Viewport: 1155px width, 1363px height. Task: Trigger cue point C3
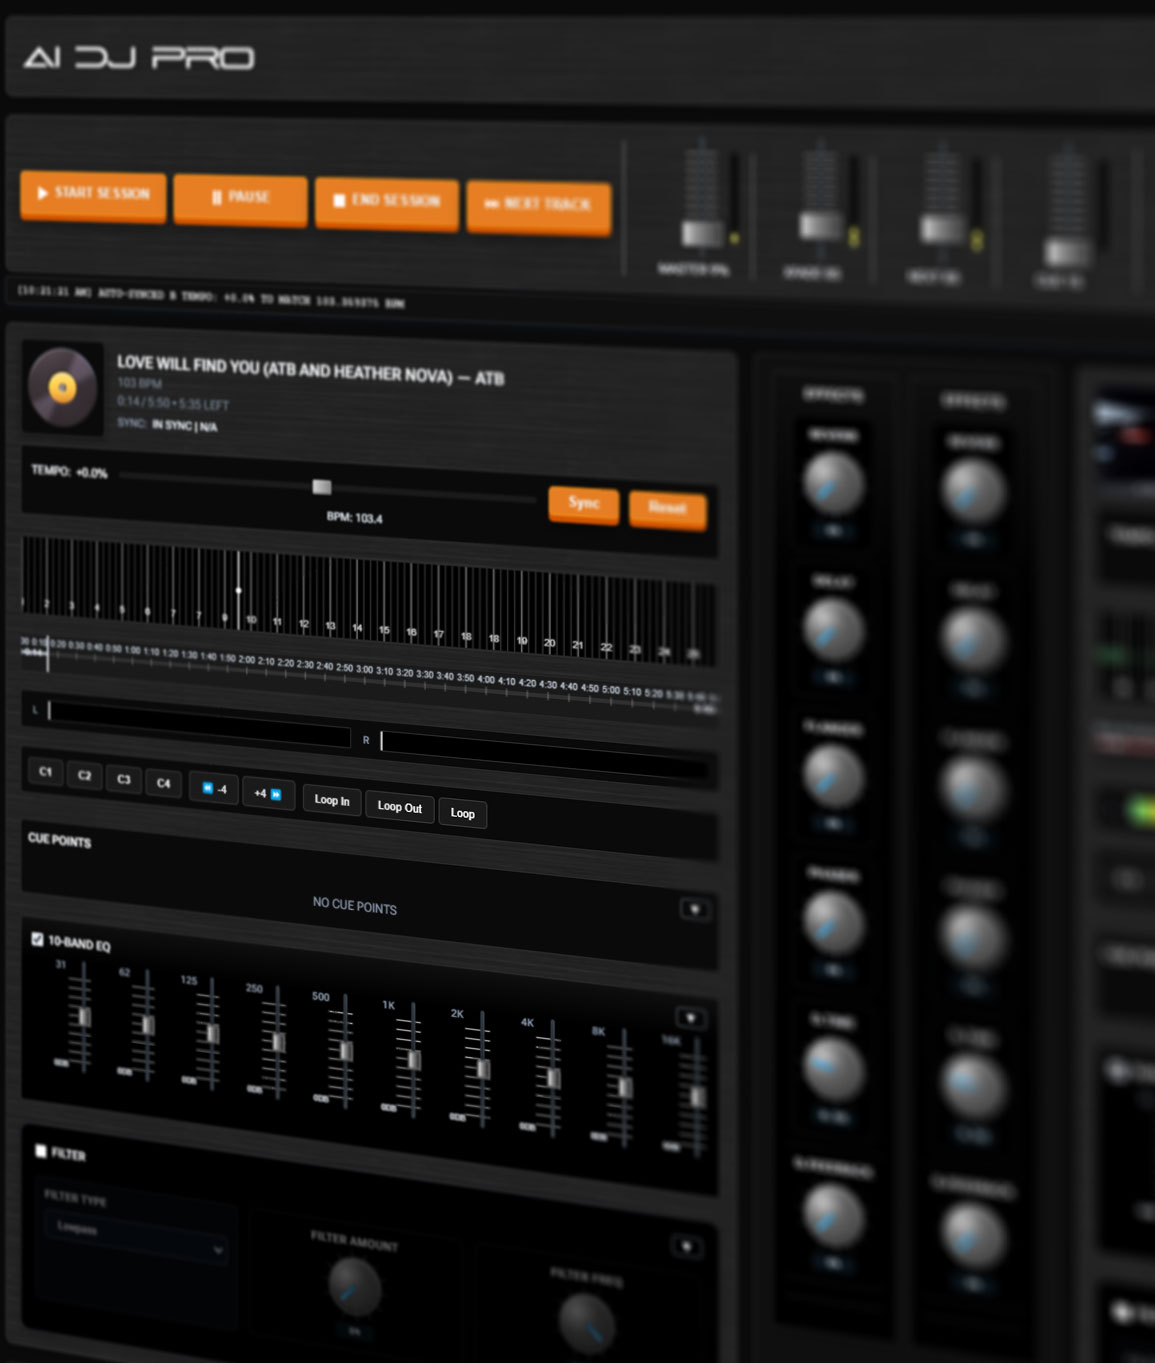click(124, 779)
